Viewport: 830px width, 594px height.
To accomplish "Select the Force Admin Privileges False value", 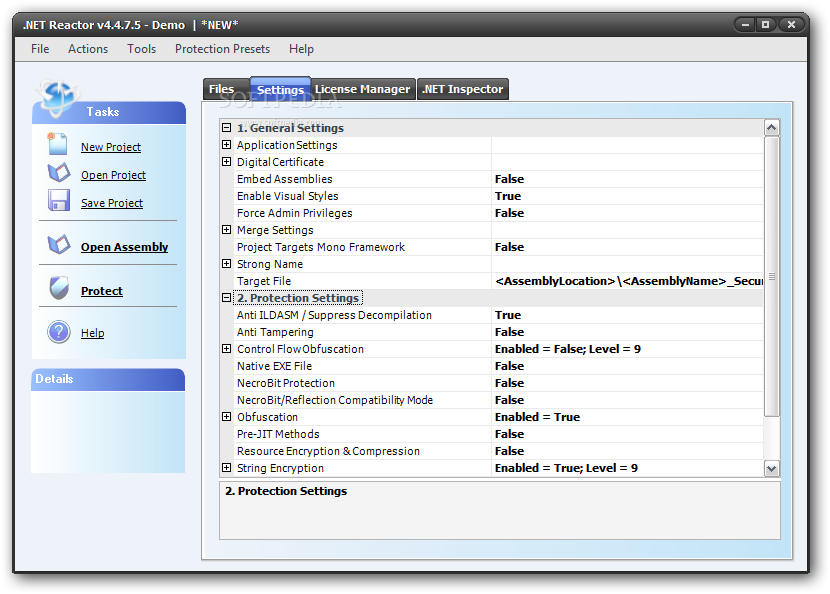I will tap(628, 213).
